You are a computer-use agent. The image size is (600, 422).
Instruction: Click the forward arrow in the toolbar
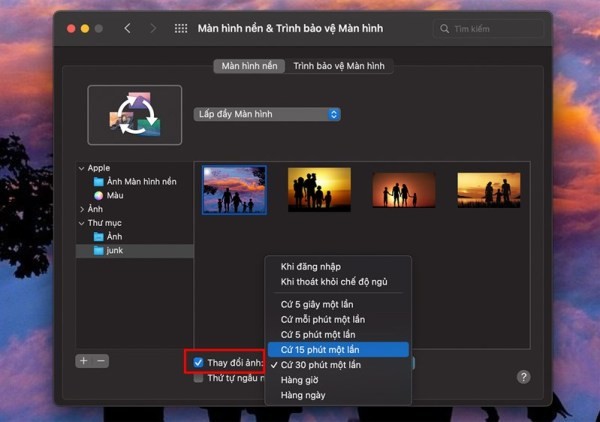click(153, 28)
